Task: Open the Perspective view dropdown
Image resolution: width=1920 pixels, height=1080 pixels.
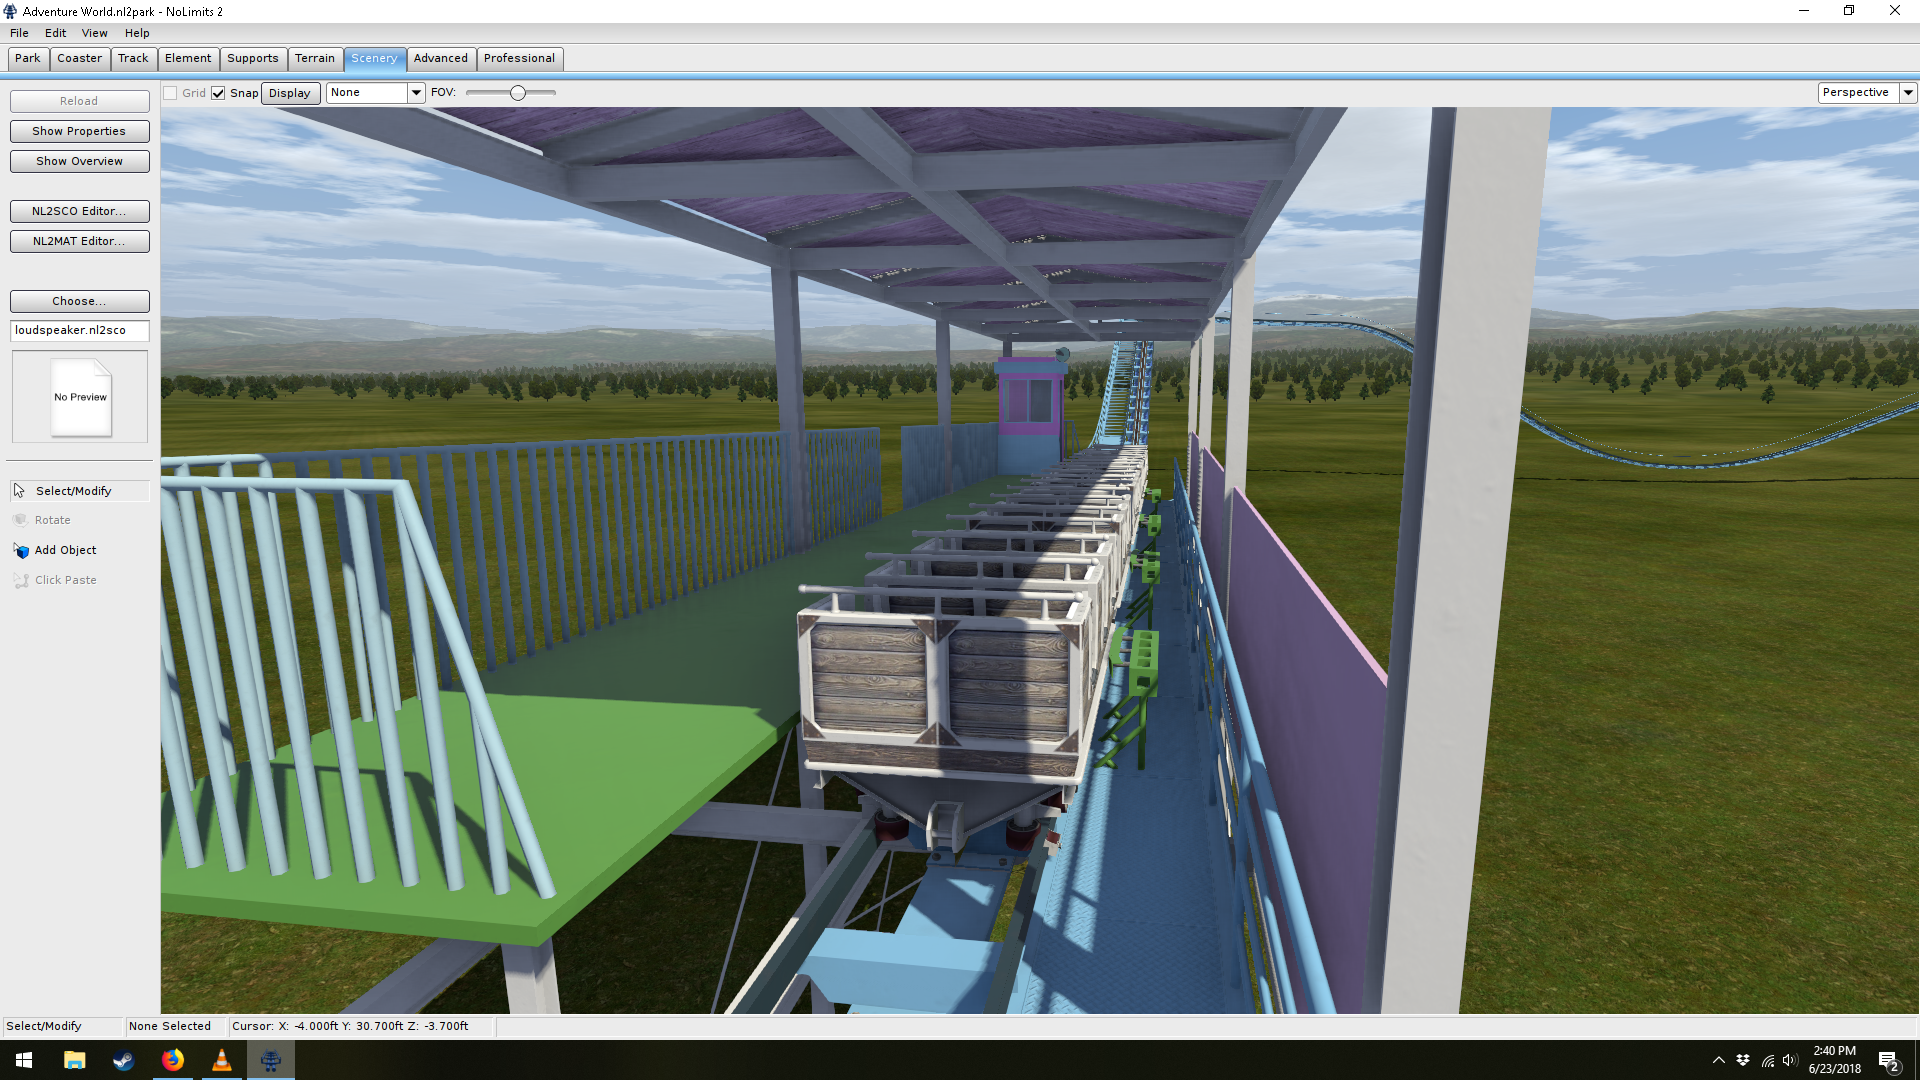Action: click(1908, 92)
